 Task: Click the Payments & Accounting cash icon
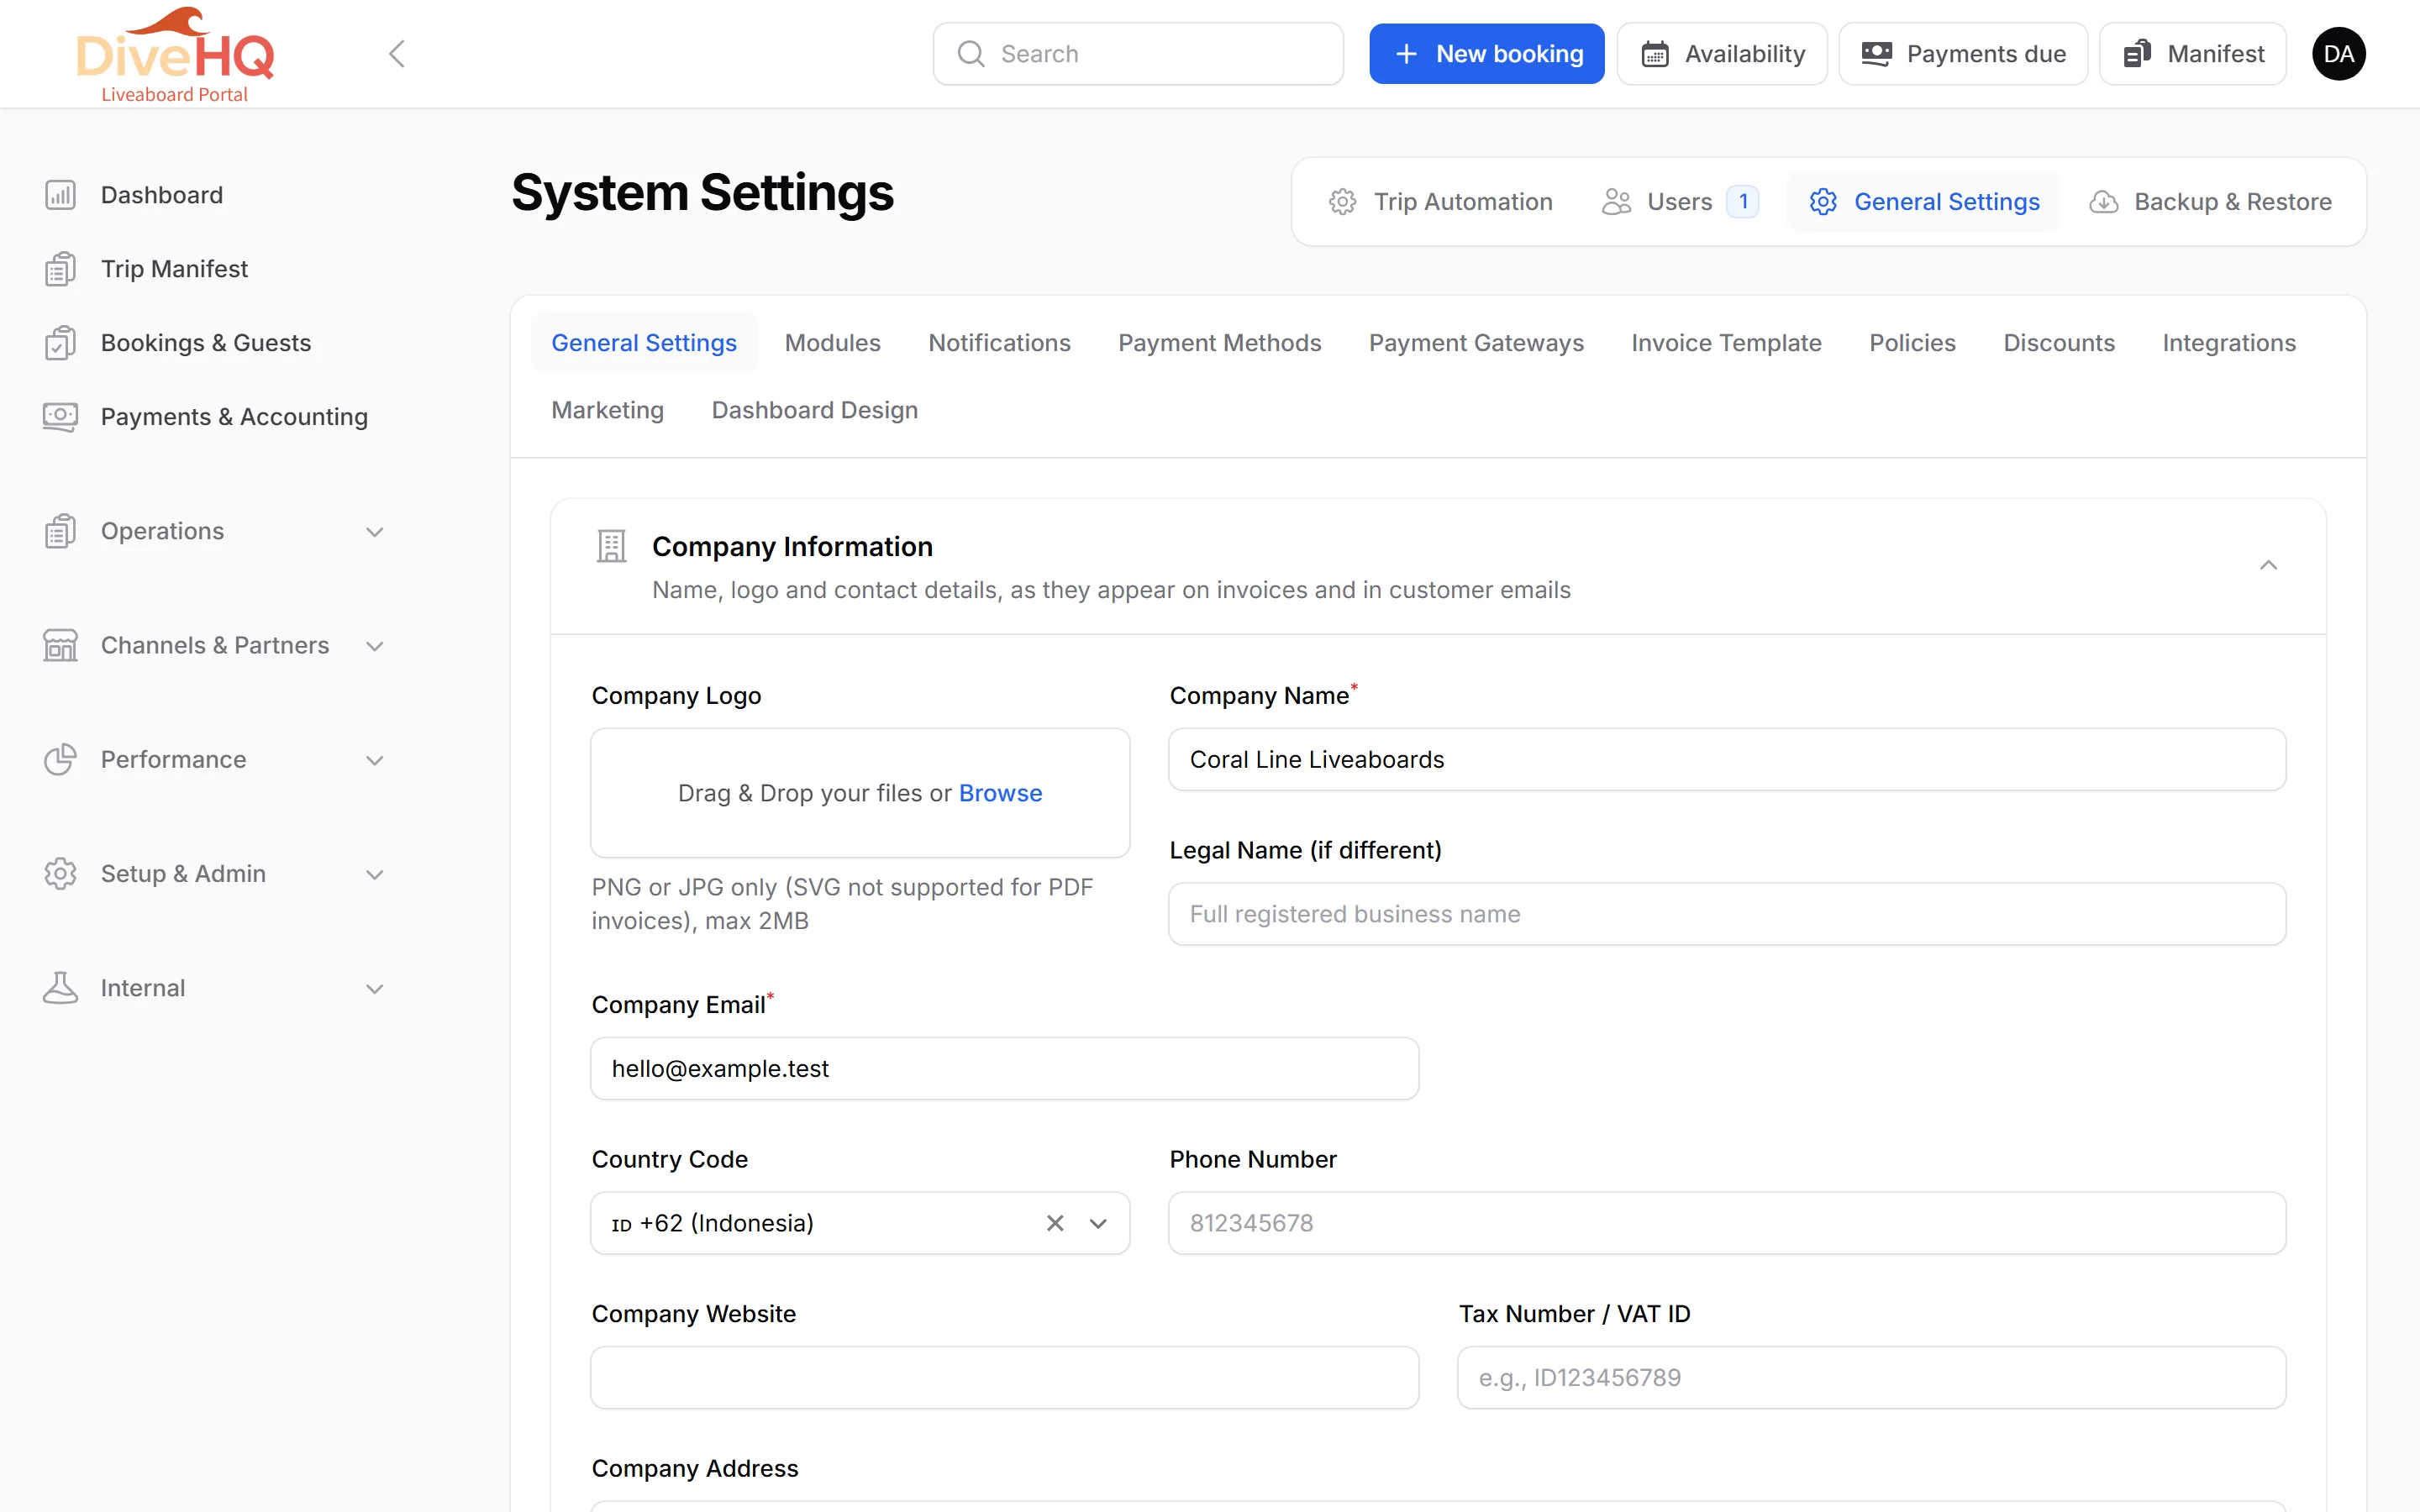[x=60, y=417]
